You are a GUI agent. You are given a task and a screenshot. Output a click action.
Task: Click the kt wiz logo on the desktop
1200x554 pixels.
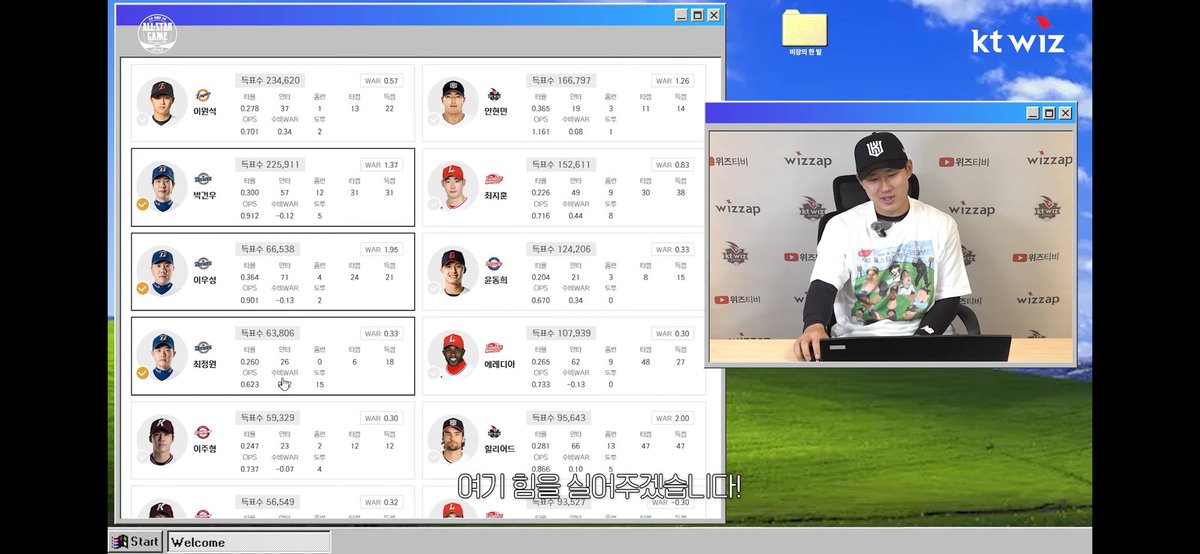(1018, 35)
